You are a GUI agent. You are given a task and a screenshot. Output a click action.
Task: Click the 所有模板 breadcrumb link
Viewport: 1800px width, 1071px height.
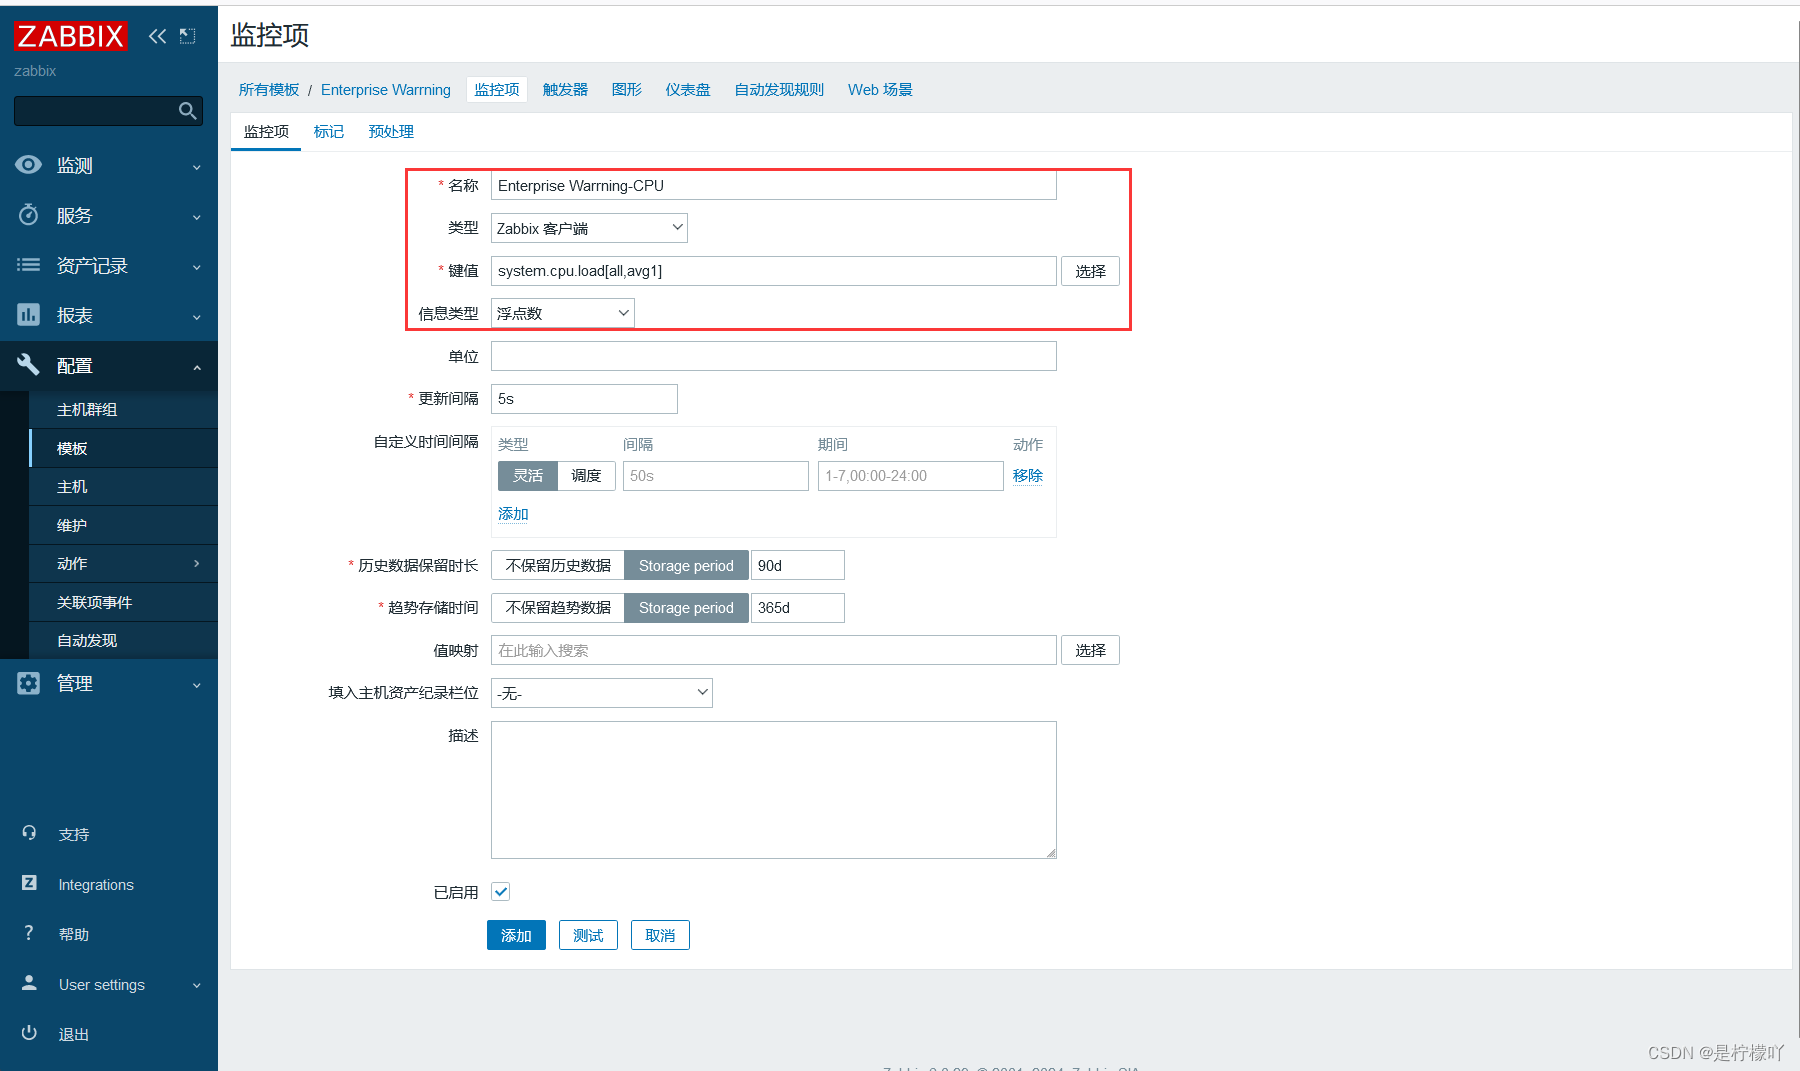click(x=269, y=89)
